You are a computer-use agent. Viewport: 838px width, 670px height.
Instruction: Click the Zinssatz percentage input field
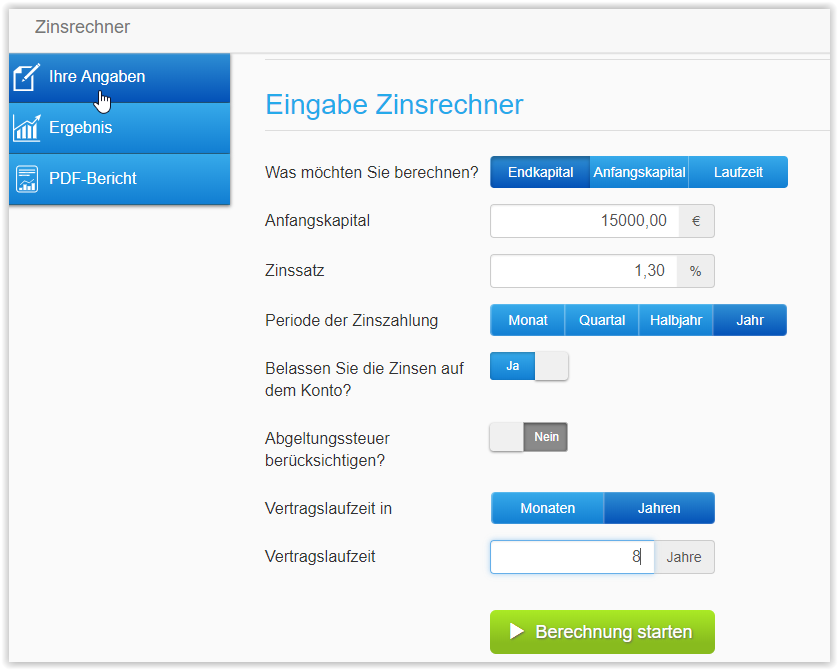(x=584, y=271)
